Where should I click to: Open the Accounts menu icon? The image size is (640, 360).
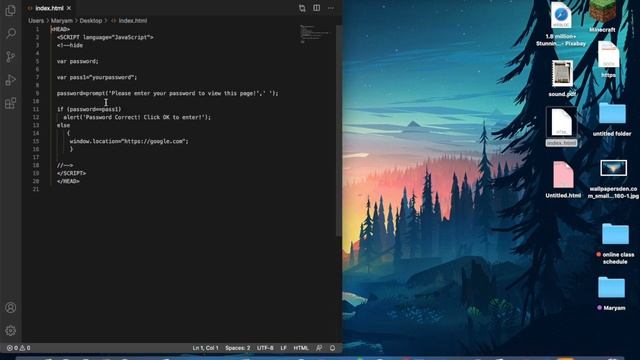11,307
